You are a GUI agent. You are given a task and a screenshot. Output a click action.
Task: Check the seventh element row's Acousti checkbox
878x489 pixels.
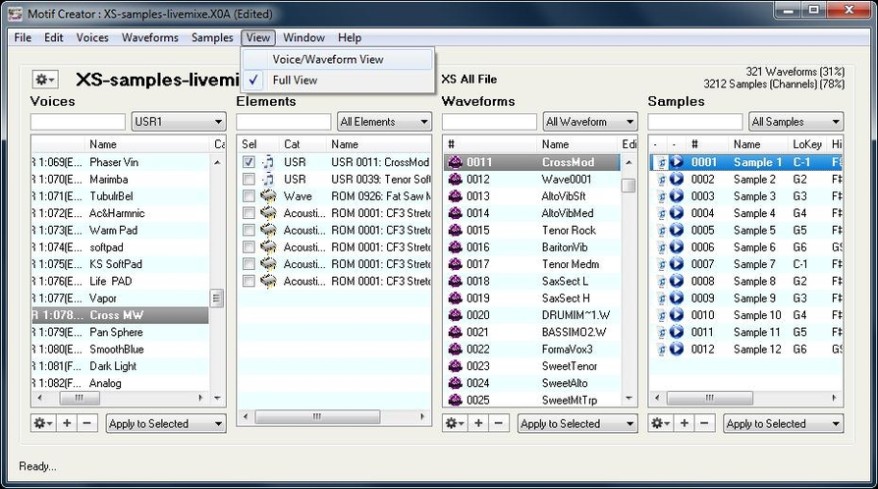point(249,264)
